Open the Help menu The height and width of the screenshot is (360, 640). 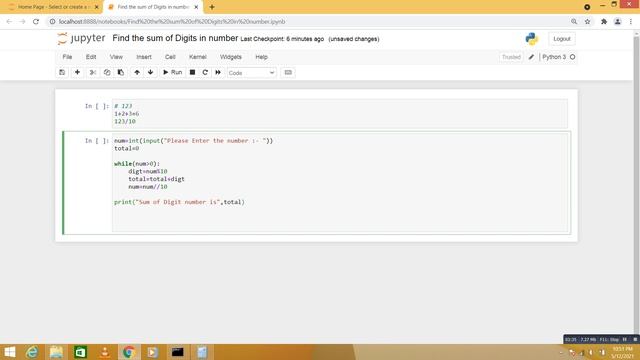261,57
